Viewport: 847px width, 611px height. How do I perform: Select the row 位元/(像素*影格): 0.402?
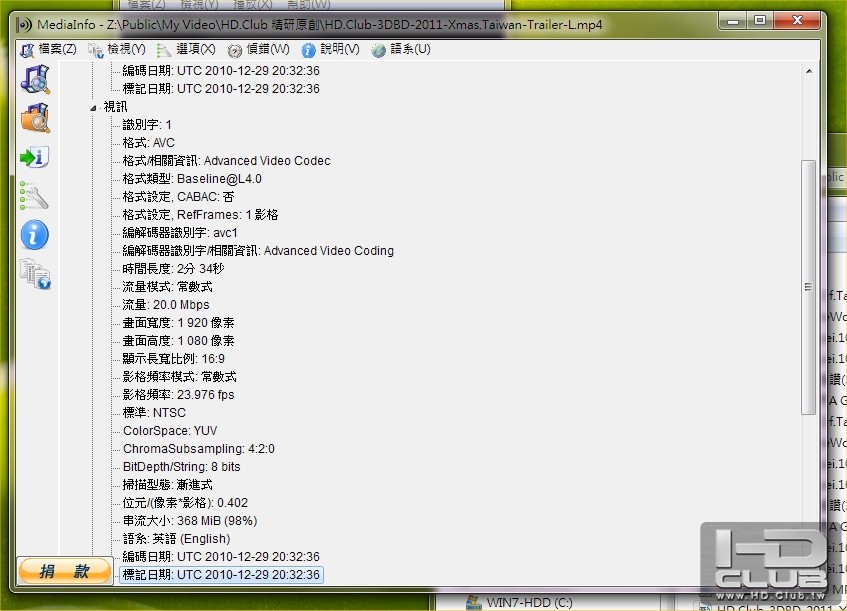tap(185, 503)
